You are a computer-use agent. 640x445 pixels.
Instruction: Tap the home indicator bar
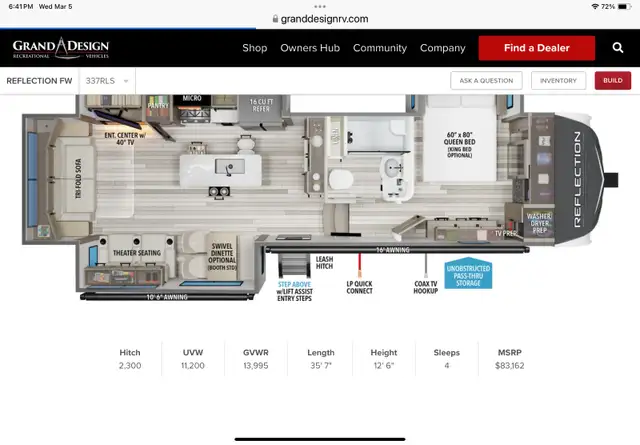tap(320, 439)
